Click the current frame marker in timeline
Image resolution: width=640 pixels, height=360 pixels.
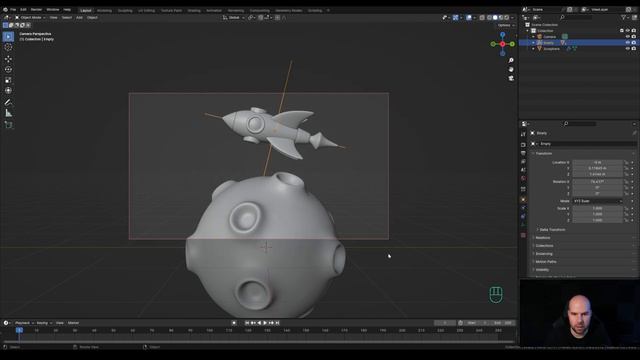[x=19, y=330]
